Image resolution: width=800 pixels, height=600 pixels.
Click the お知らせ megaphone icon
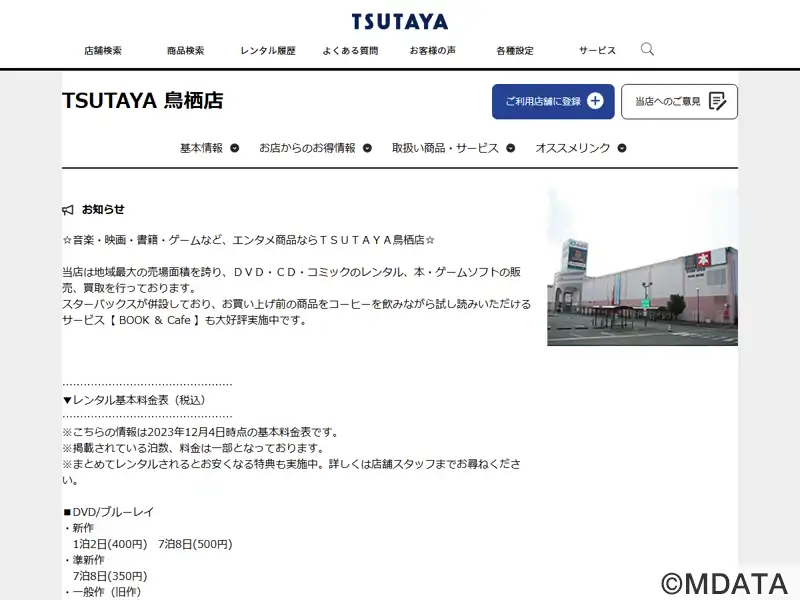[x=68, y=210]
